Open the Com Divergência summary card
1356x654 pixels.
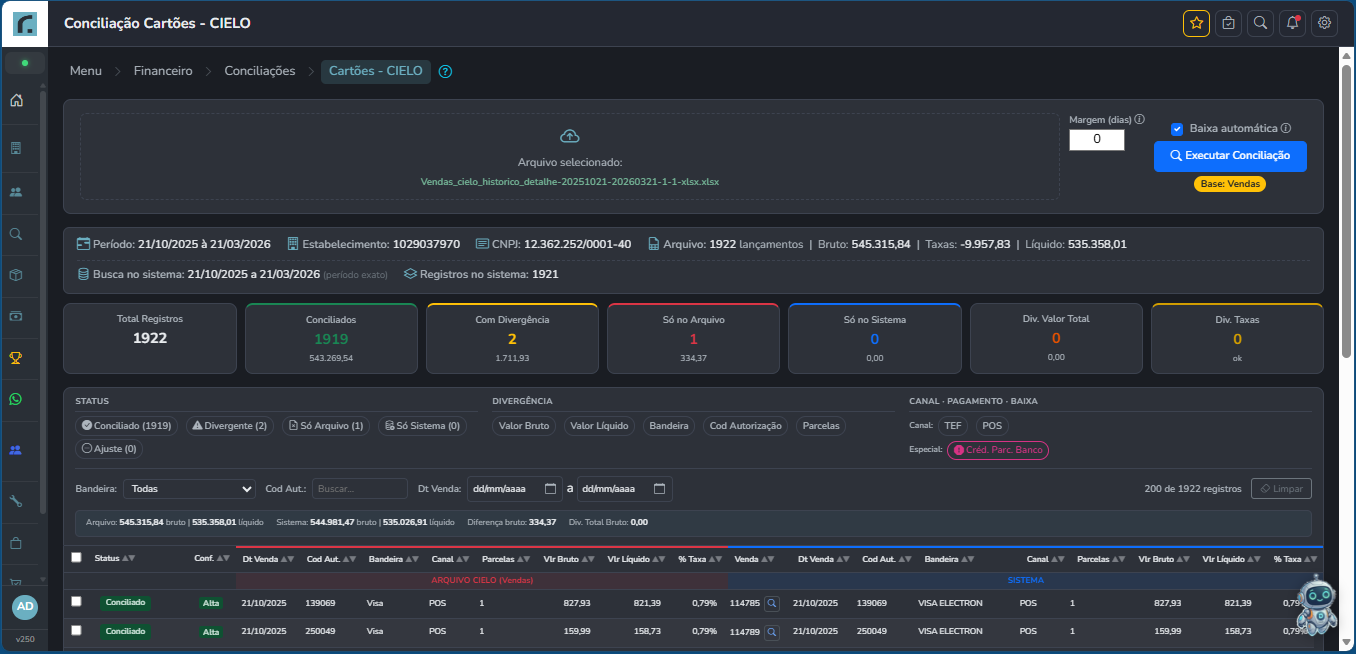pyautogui.click(x=512, y=338)
